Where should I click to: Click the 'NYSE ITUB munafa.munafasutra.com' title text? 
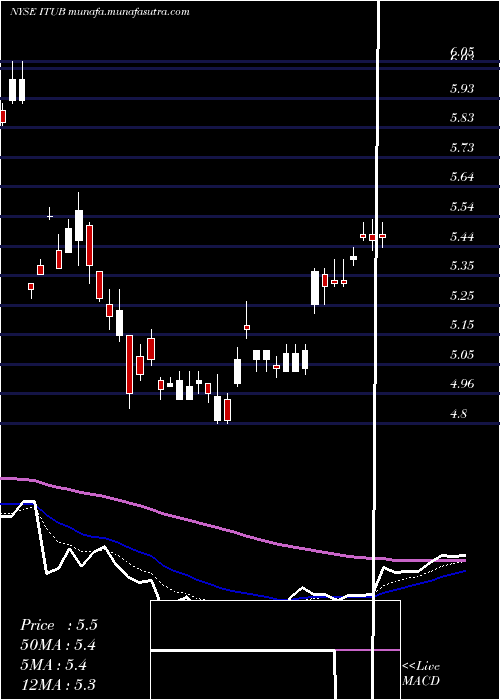tap(100, 12)
